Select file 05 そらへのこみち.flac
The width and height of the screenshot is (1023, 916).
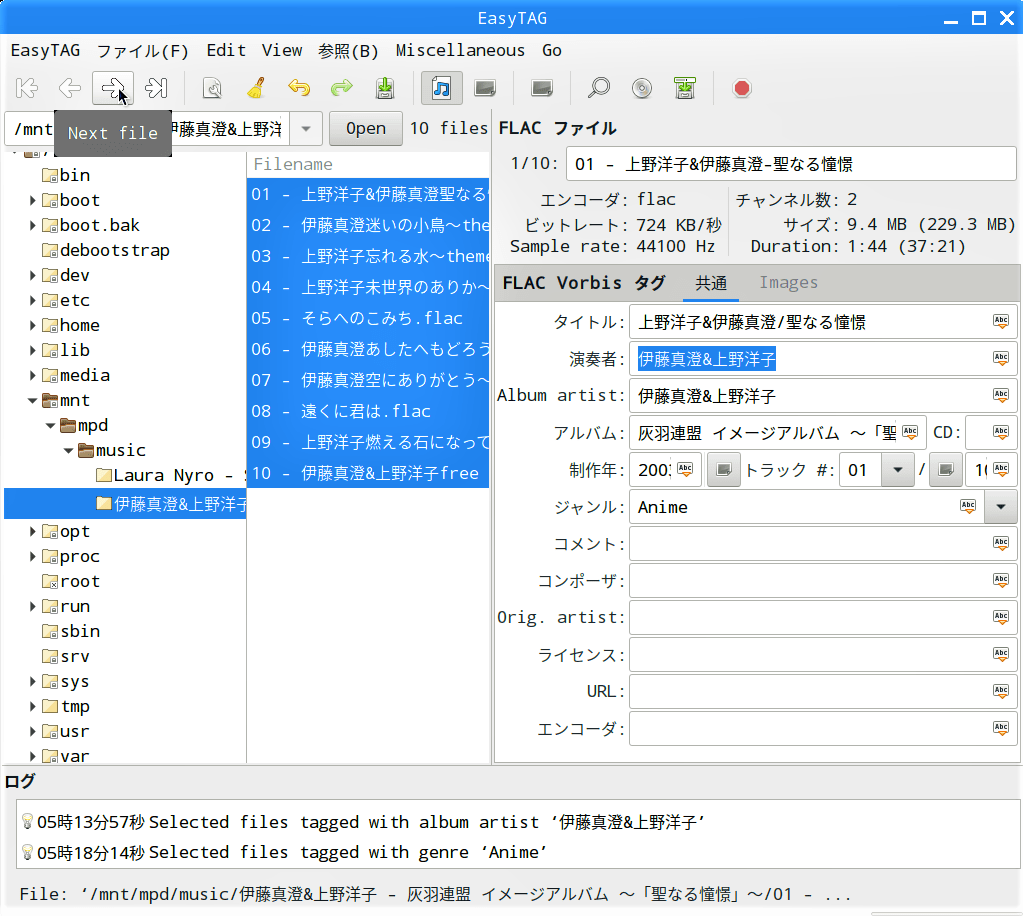pyautogui.click(x=368, y=318)
